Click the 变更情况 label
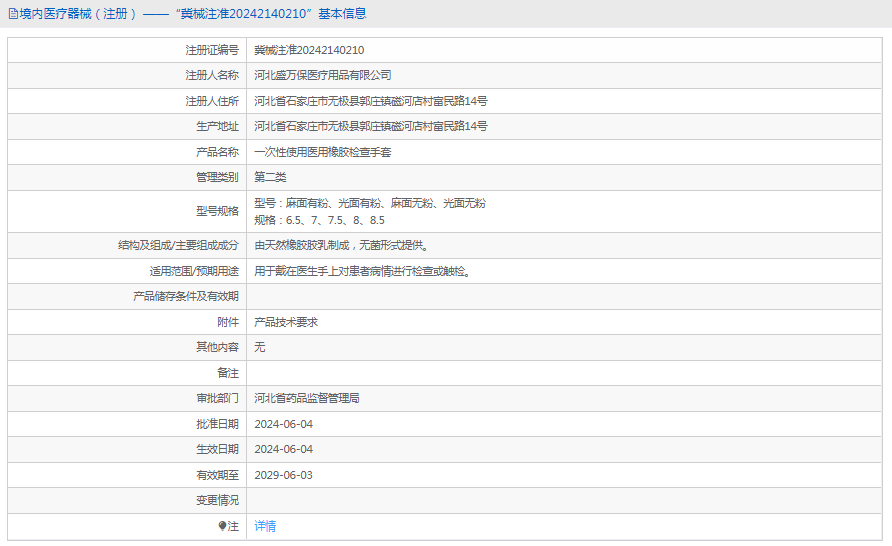Image resolution: width=892 pixels, height=546 pixels. click(x=217, y=500)
